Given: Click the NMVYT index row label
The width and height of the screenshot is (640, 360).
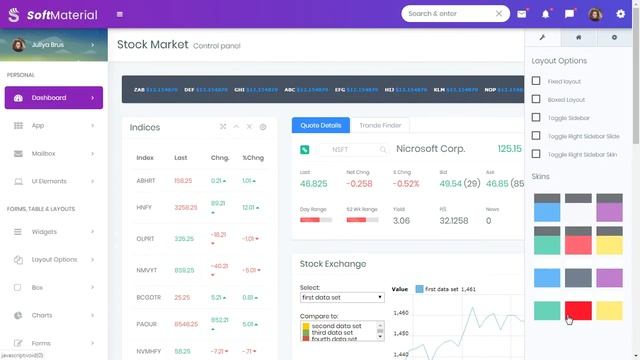Looking at the screenshot, I should tap(147, 270).
